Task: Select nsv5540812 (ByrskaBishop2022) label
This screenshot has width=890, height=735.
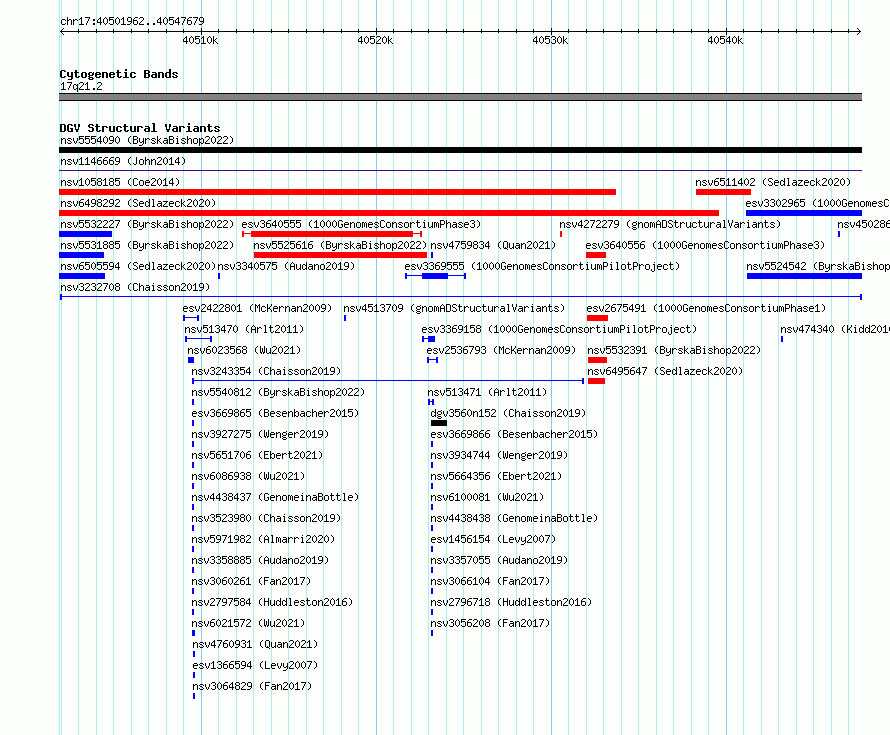Action: click(x=278, y=392)
